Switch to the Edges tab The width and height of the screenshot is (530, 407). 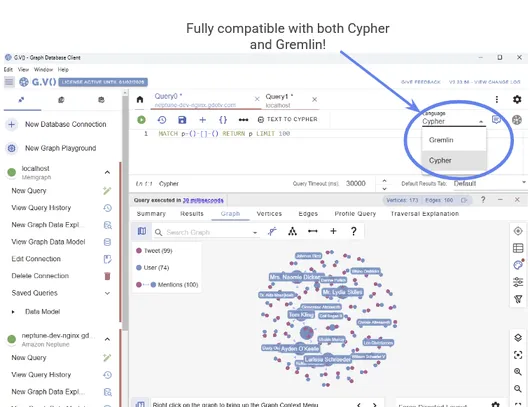coord(308,214)
